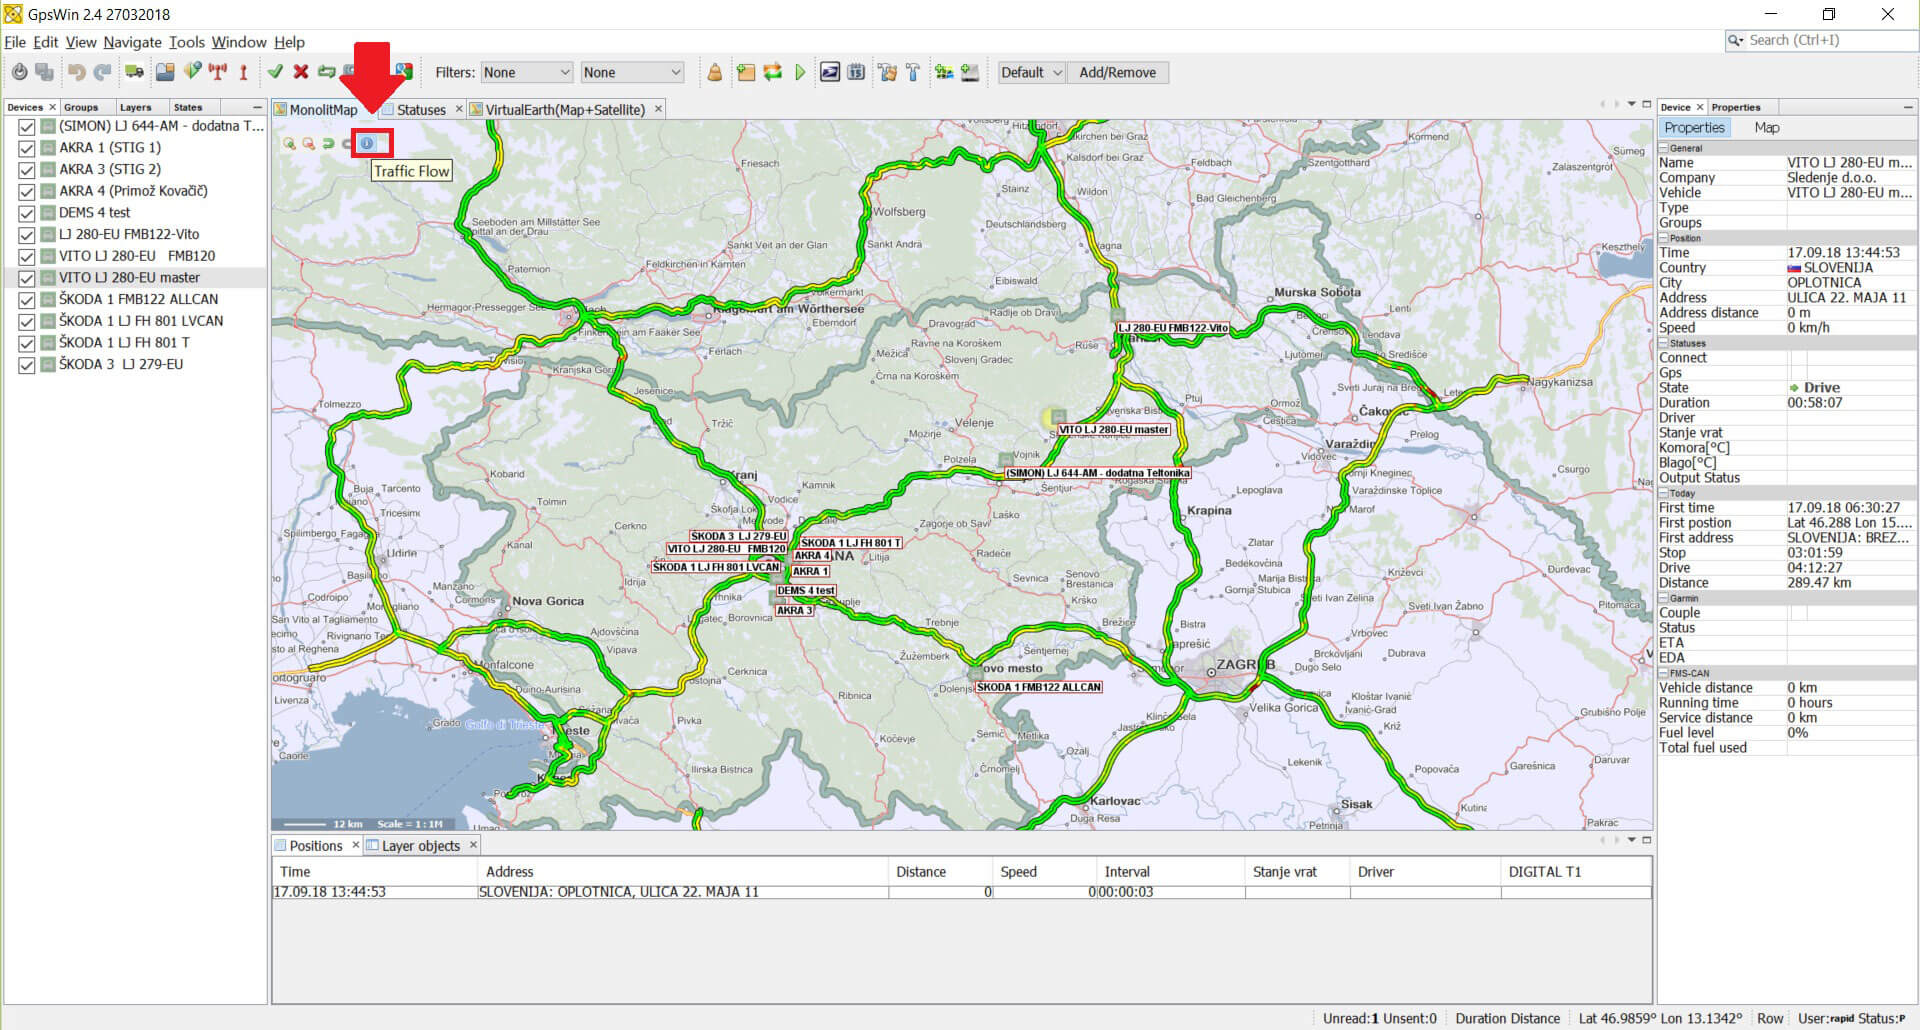The height and width of the screenshot is (1030, 1920).
Task: Click the bell alarm toolbar icon
Action: (x=714, y=72)
